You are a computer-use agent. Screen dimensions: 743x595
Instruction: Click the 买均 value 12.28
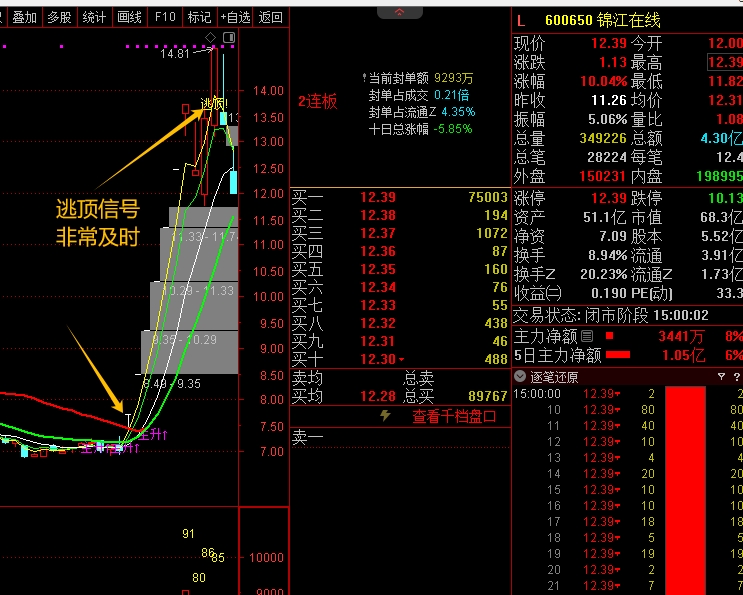click(x=378, y=396)
